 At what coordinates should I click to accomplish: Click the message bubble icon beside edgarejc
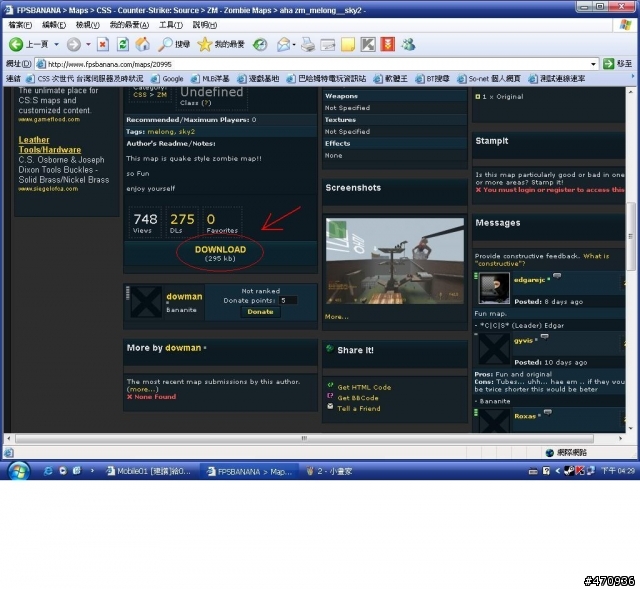[557, 276]
